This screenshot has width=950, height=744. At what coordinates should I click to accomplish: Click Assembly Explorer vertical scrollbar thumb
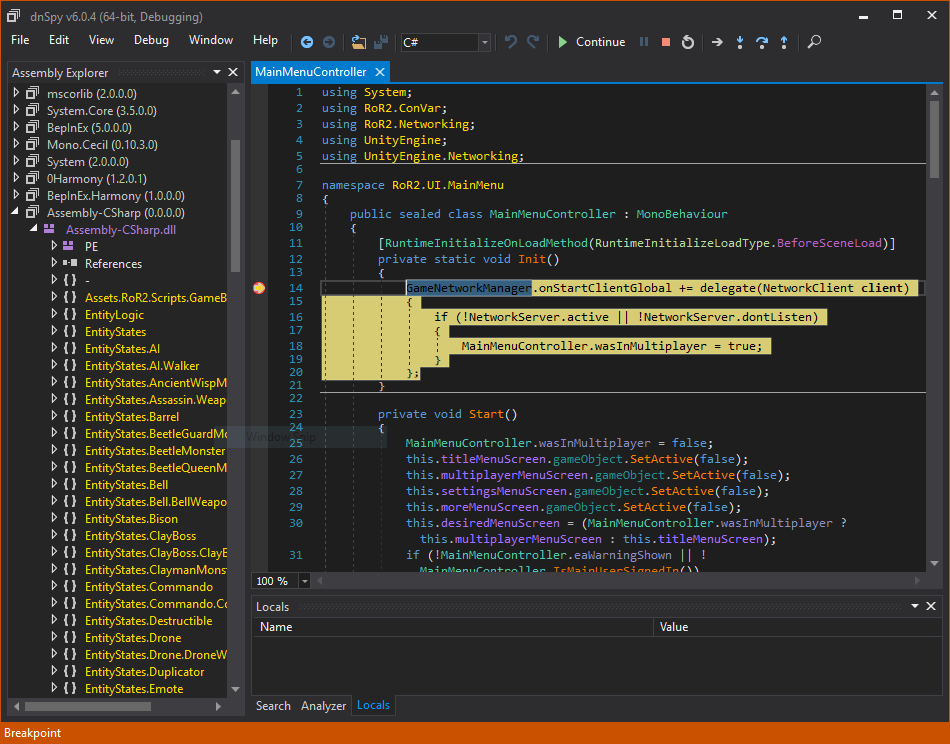coord(236,206)
